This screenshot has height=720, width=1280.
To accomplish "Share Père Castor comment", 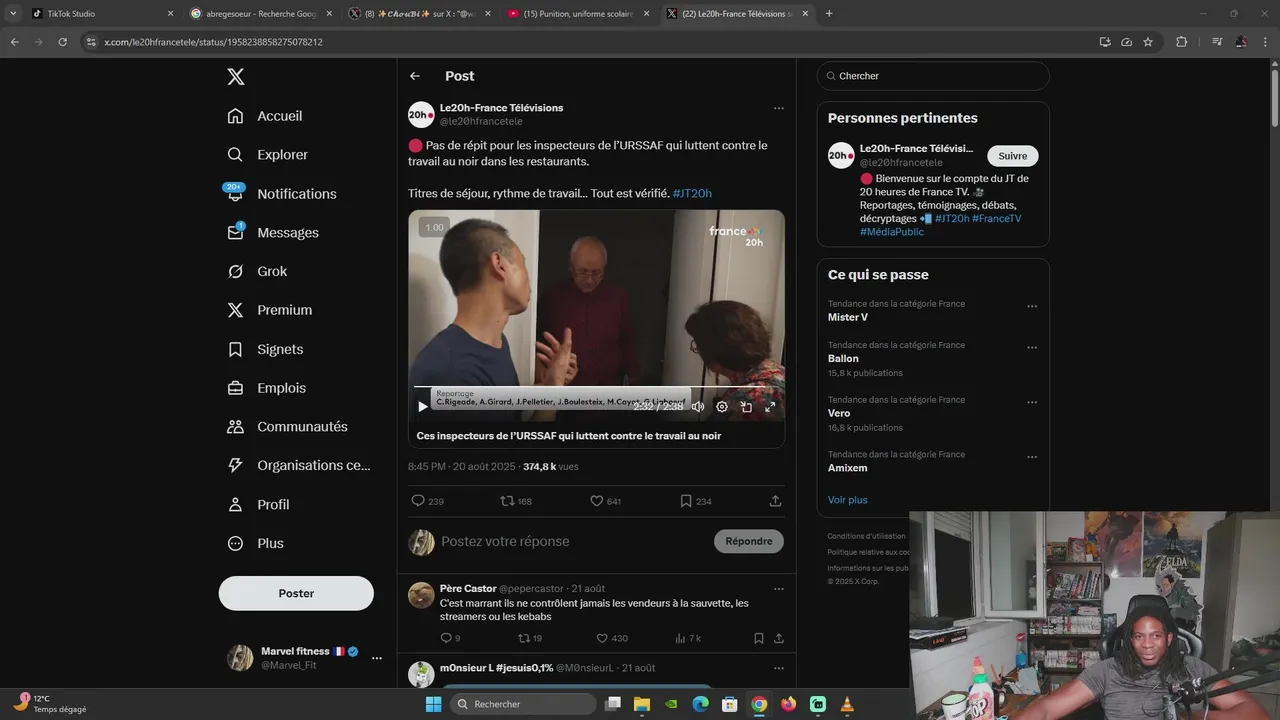I will pos(778,638).
